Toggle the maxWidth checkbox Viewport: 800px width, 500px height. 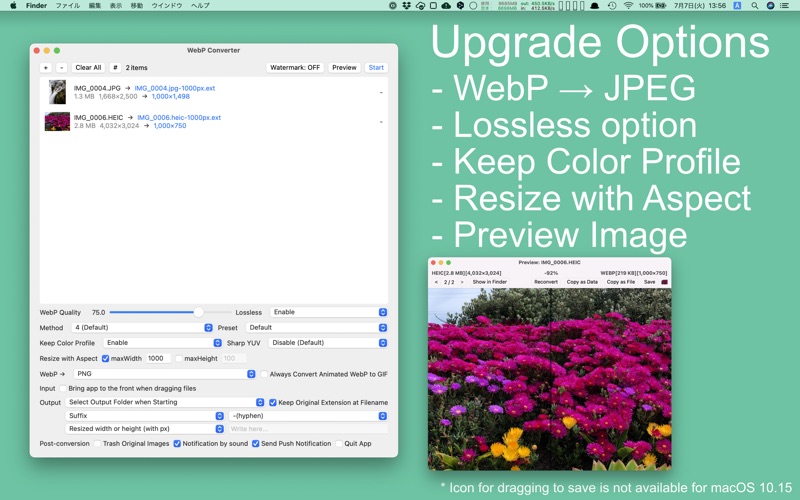coord(106,358)
